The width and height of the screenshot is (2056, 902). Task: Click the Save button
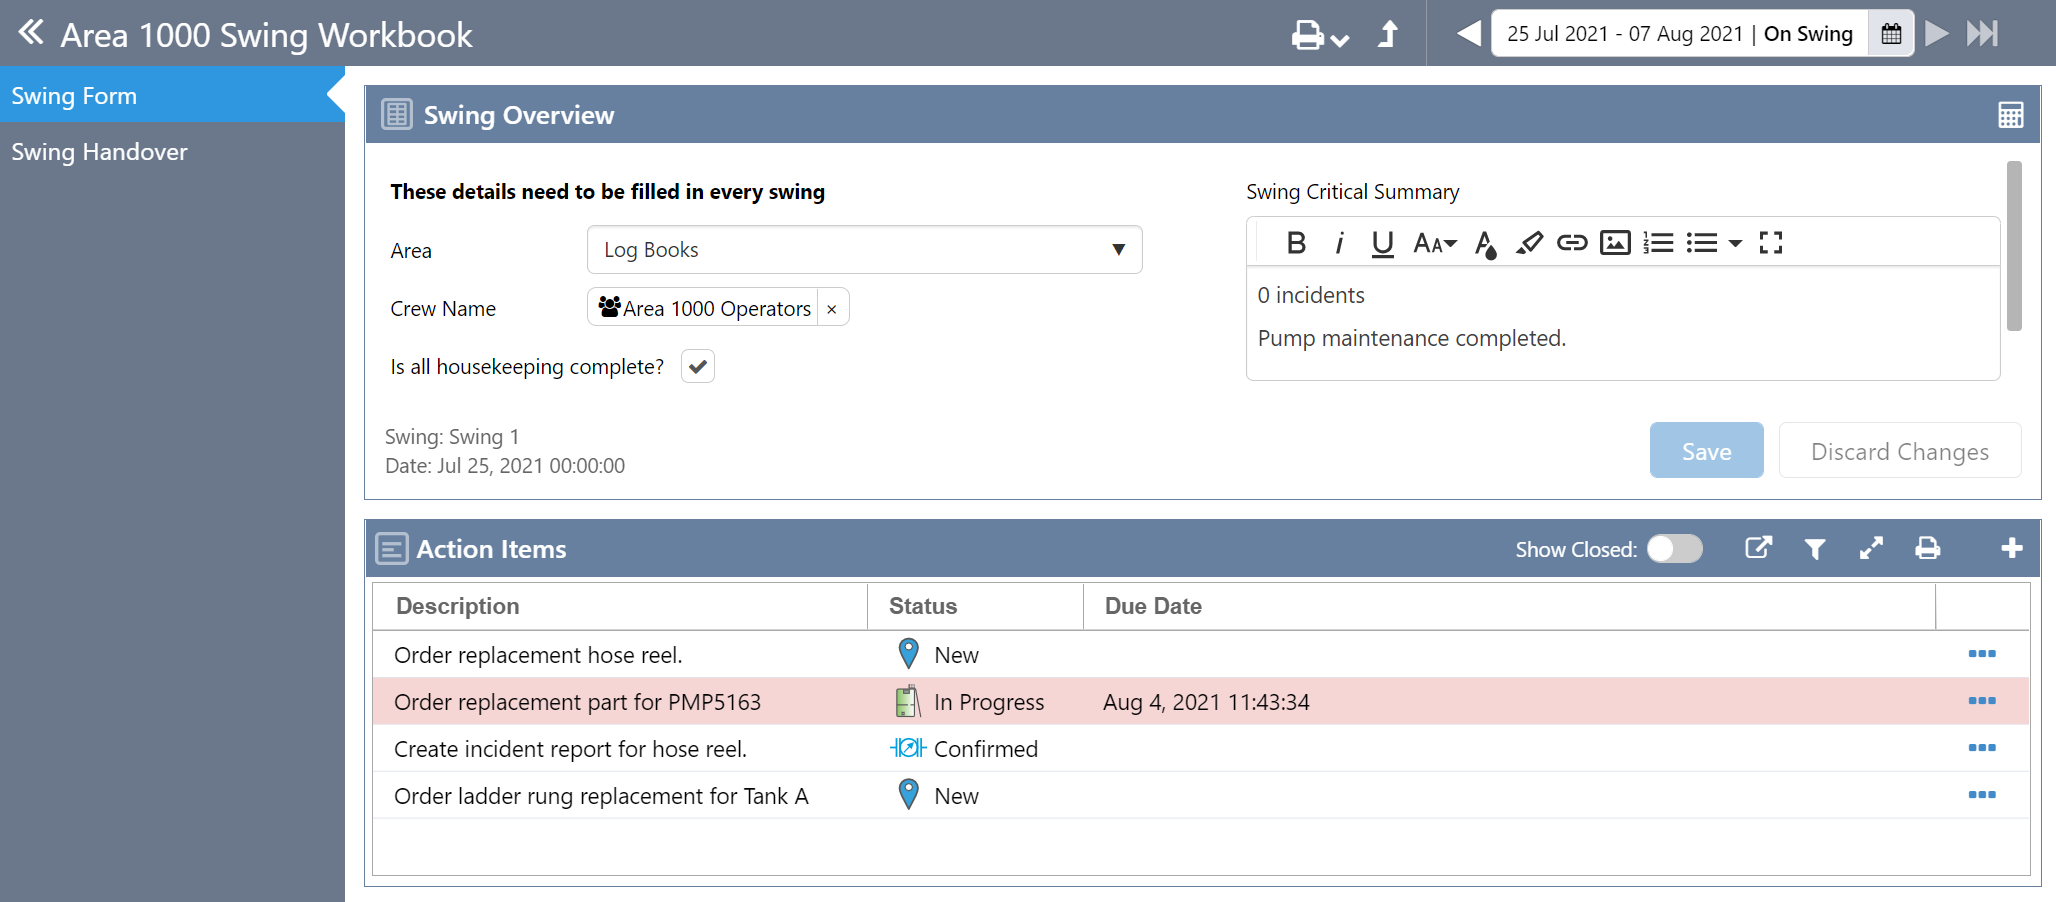coord(1705,451)
